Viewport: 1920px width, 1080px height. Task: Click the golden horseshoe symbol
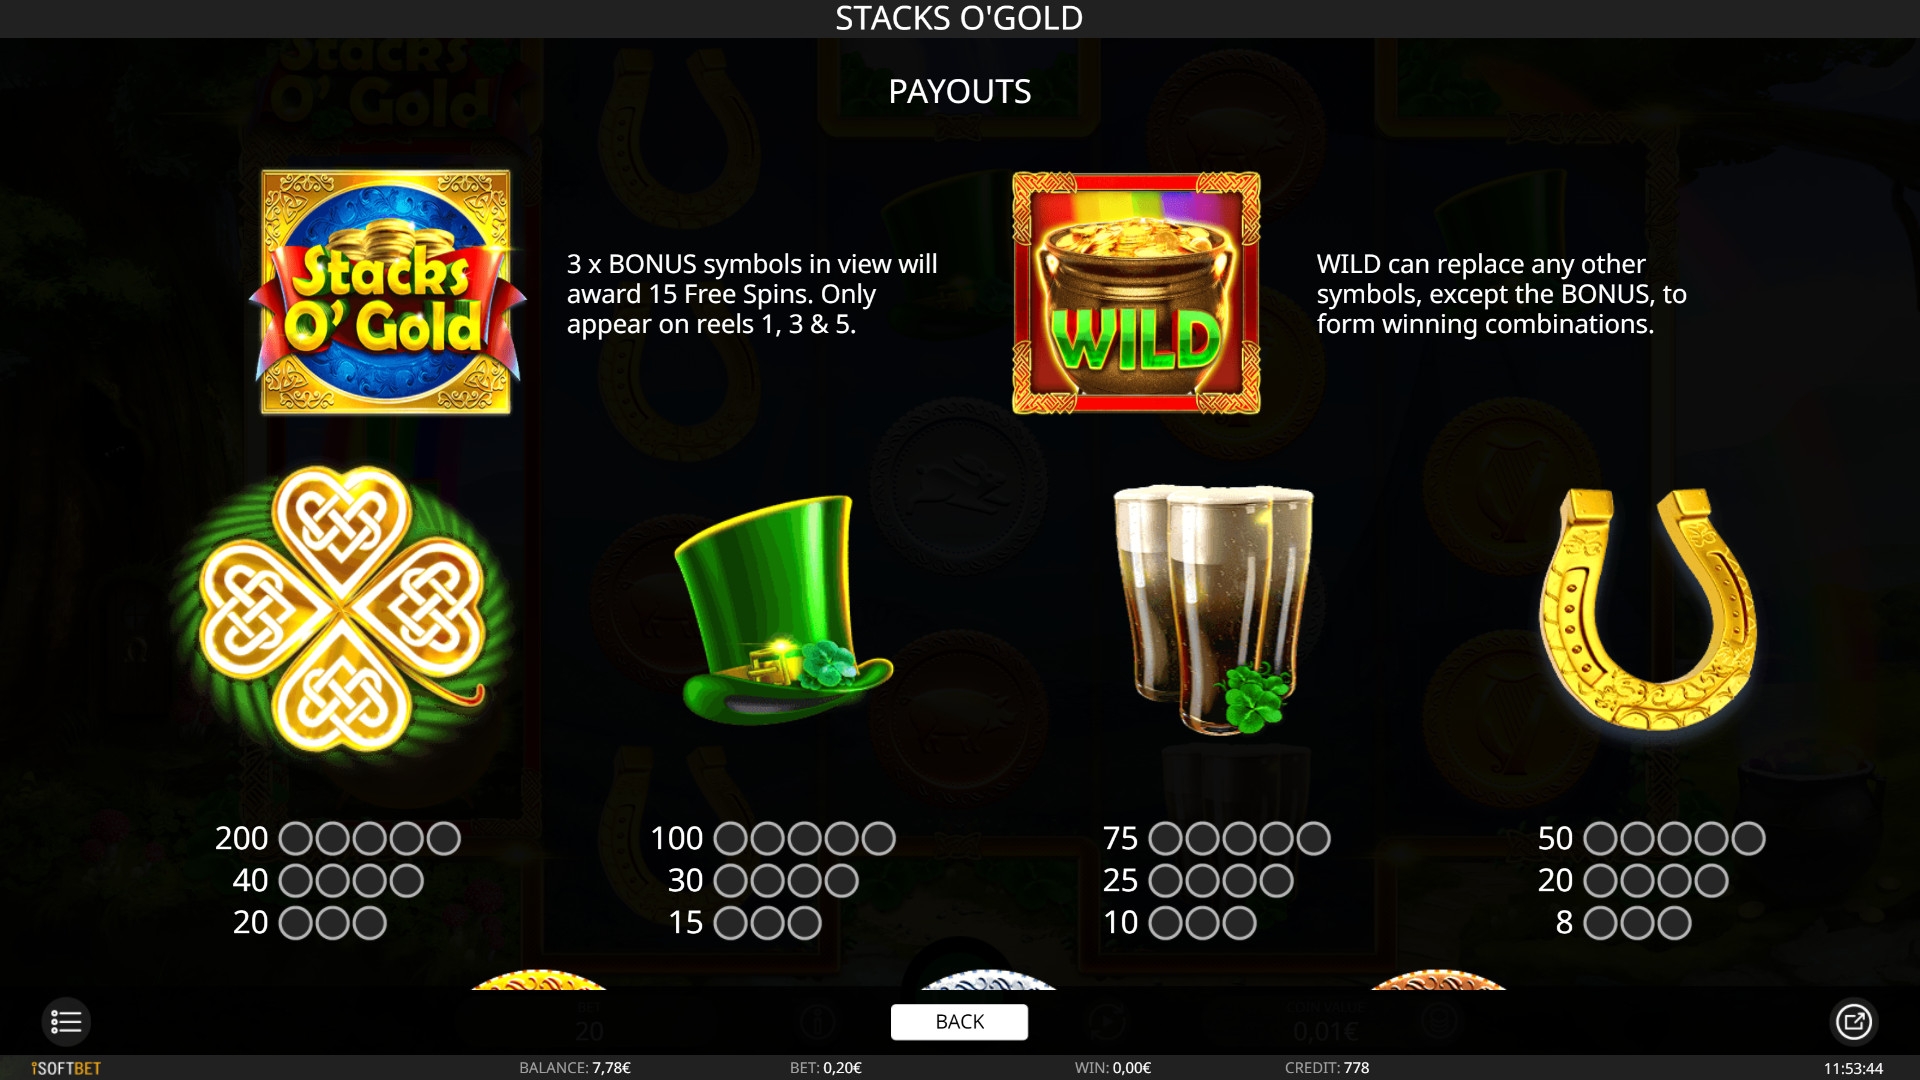1648,609
